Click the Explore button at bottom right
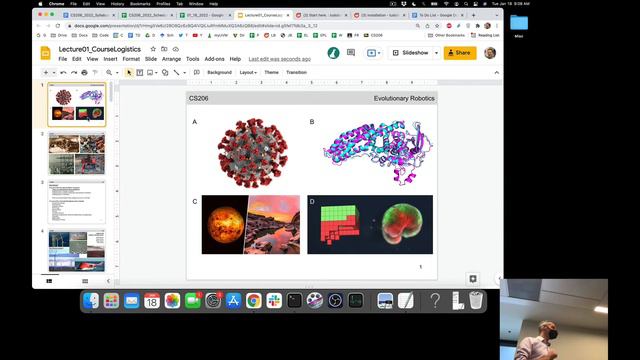 pyautogui.click(x=473, y=279)
